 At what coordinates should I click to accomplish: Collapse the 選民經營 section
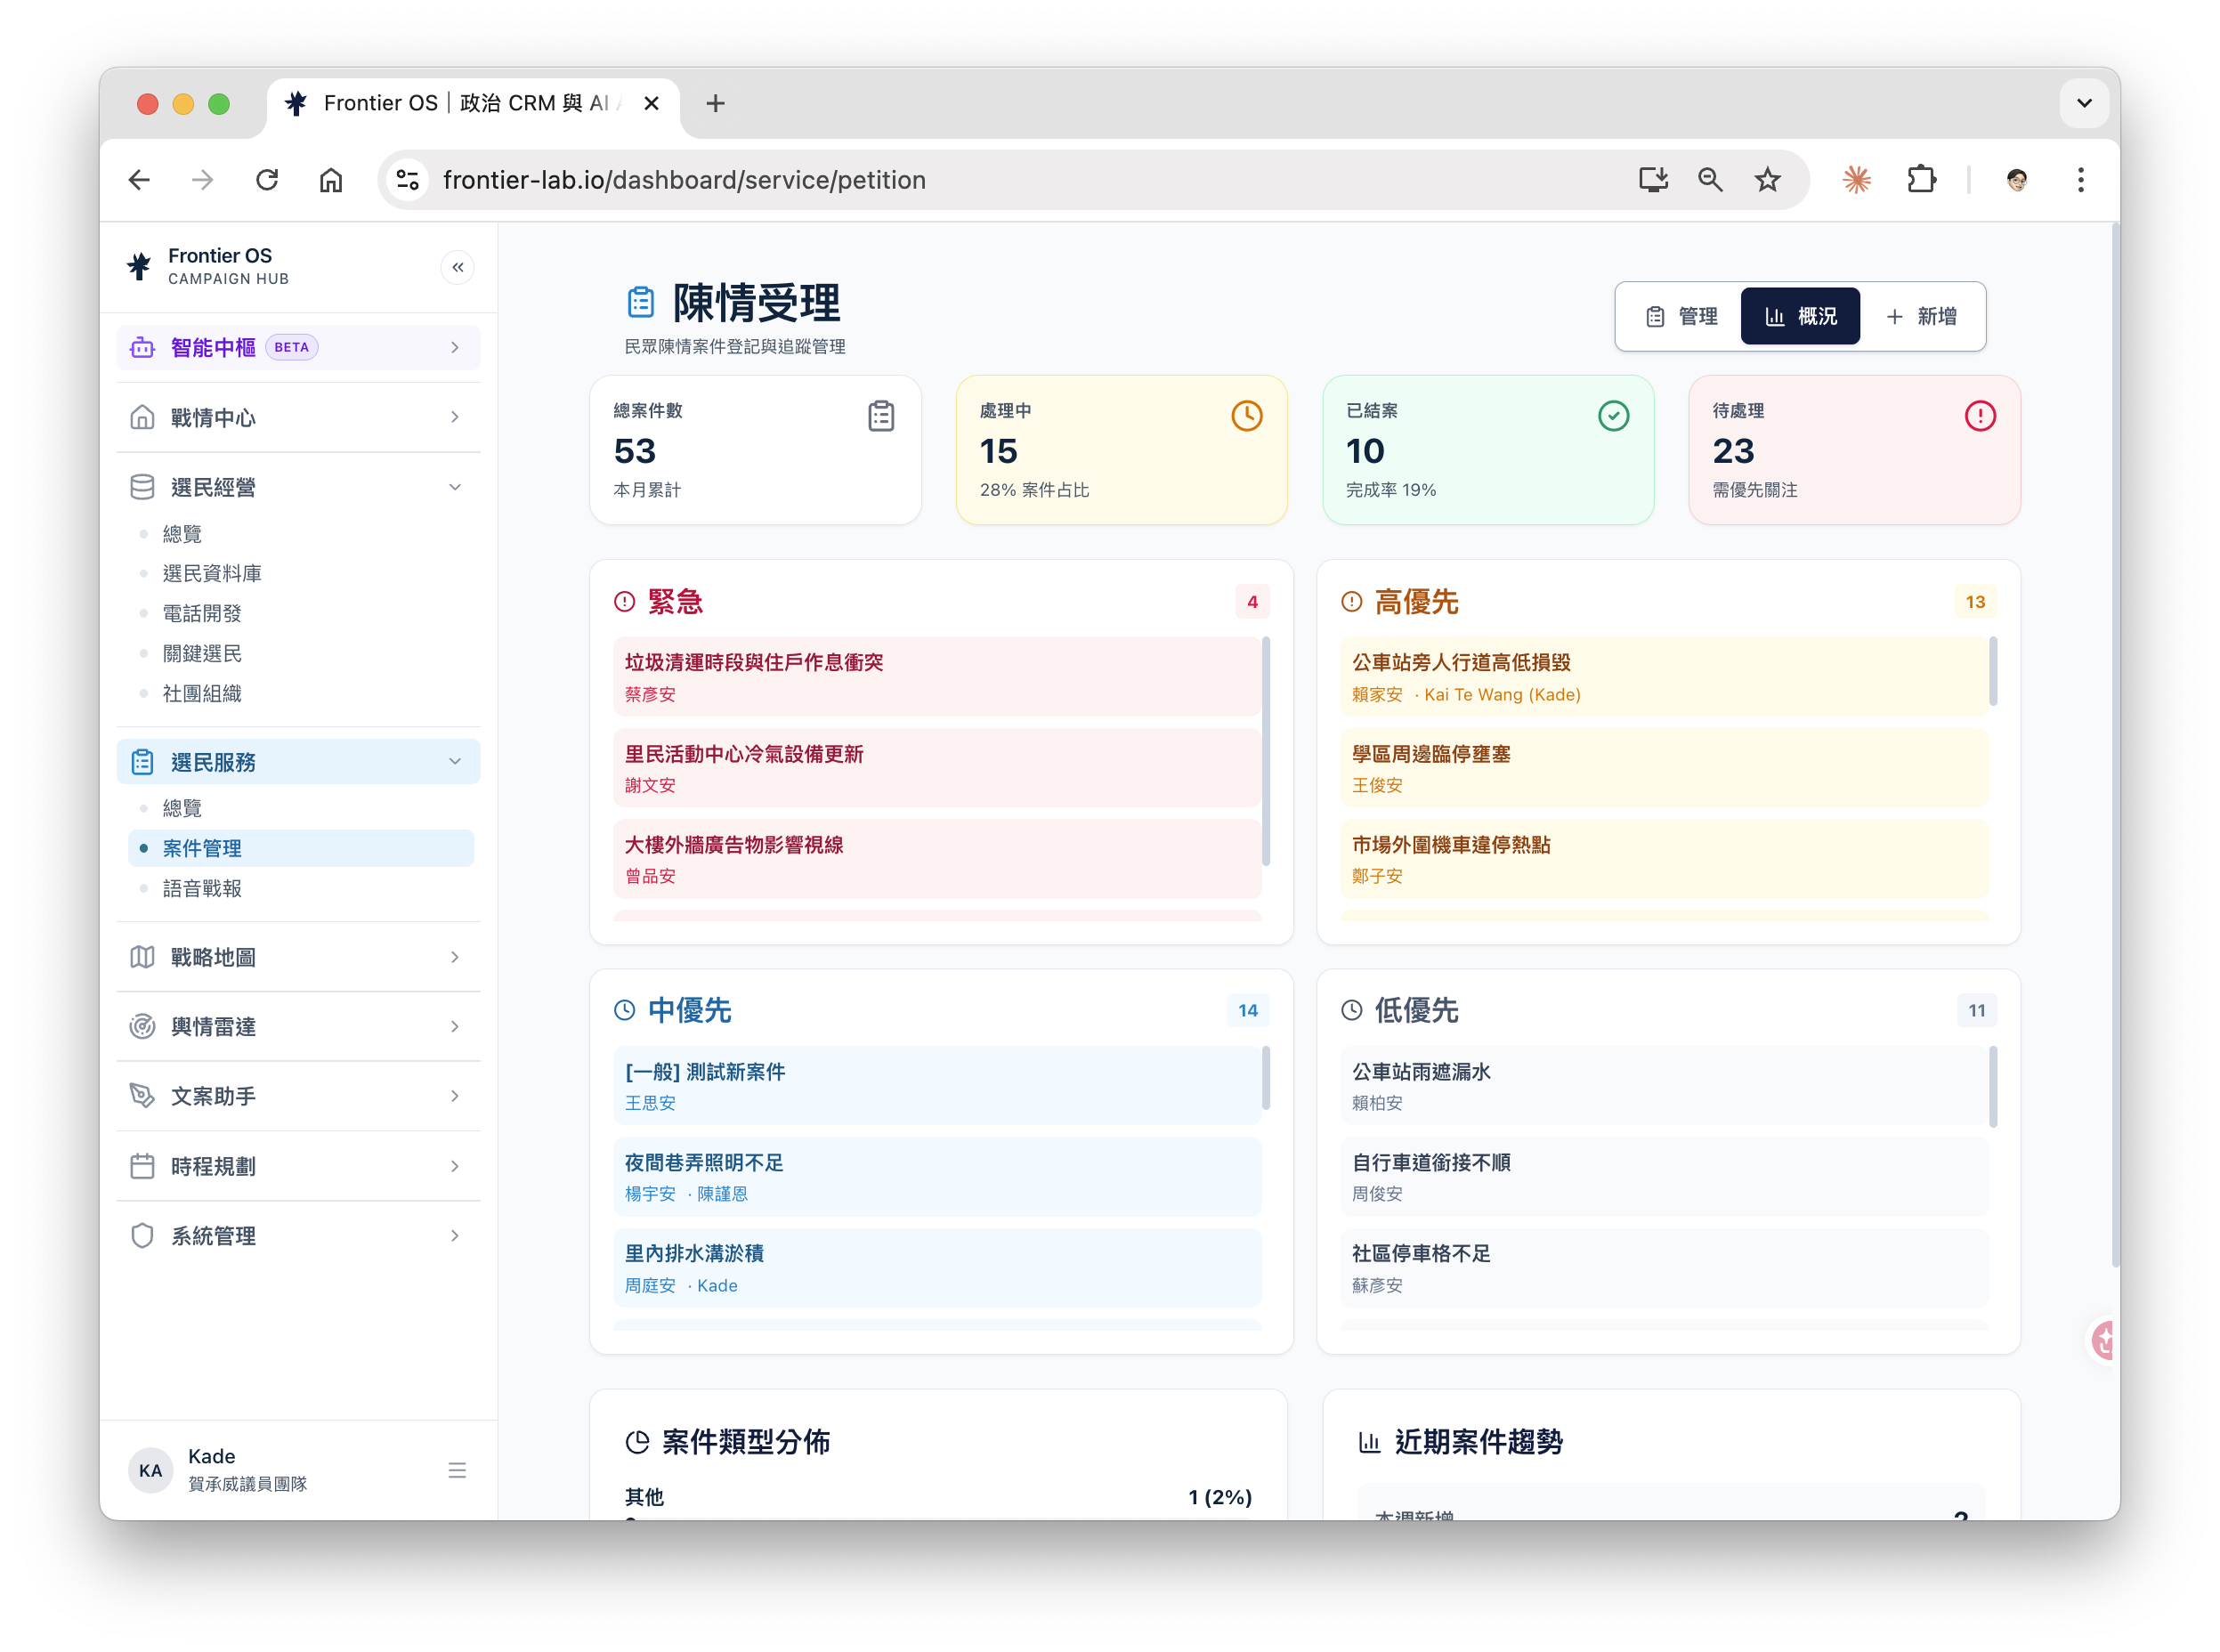[298, 487]
